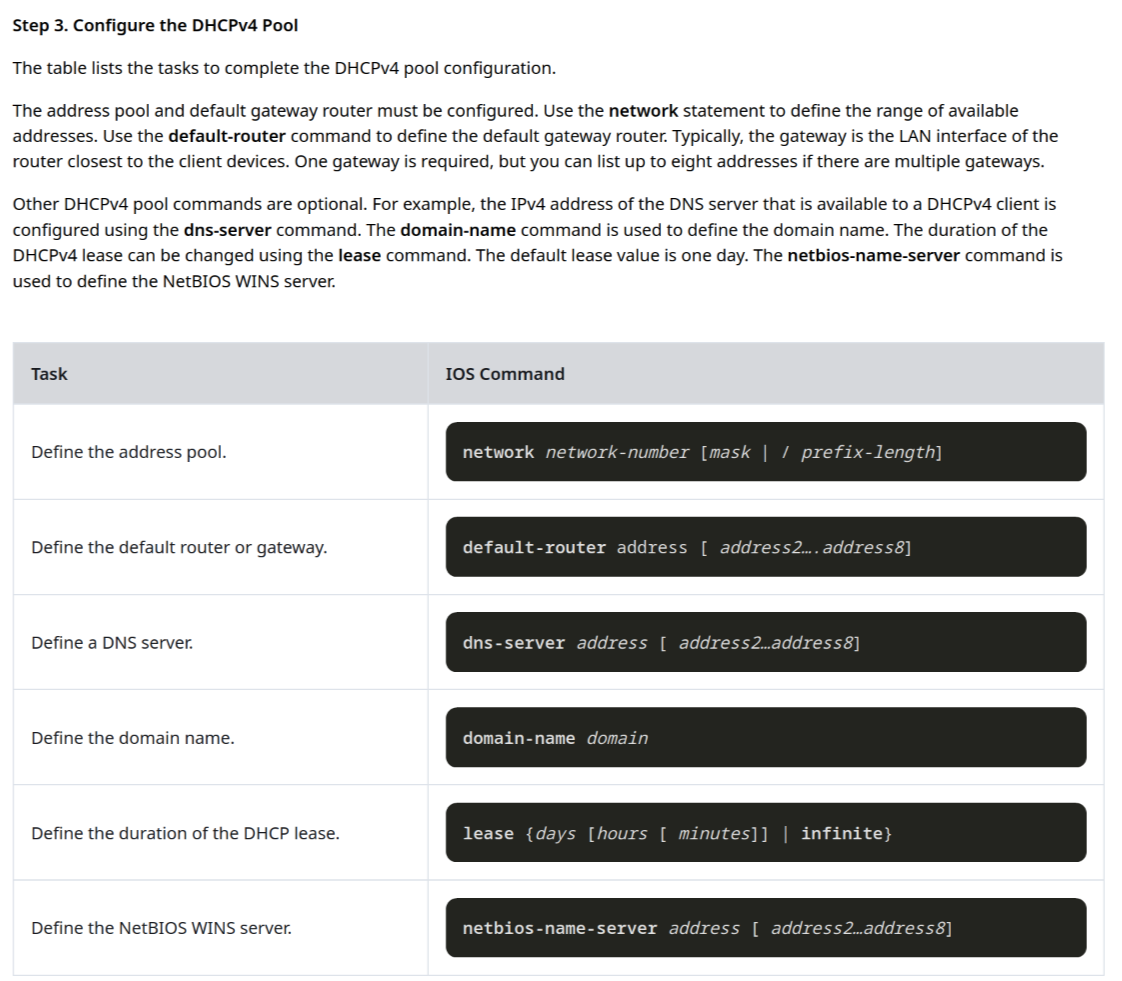Click the netbios-name-server command code block
The width and height of the screenshot is (1122, 981).
tap(766, 927)
